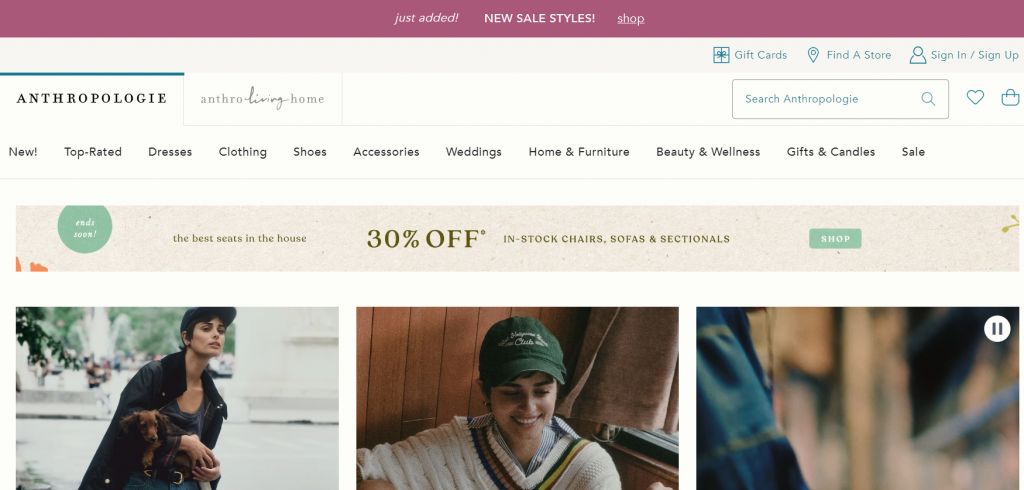The image size is (1024, 490).
Task: Open the shopping bag icon
Action: [x=1010, y=98]
